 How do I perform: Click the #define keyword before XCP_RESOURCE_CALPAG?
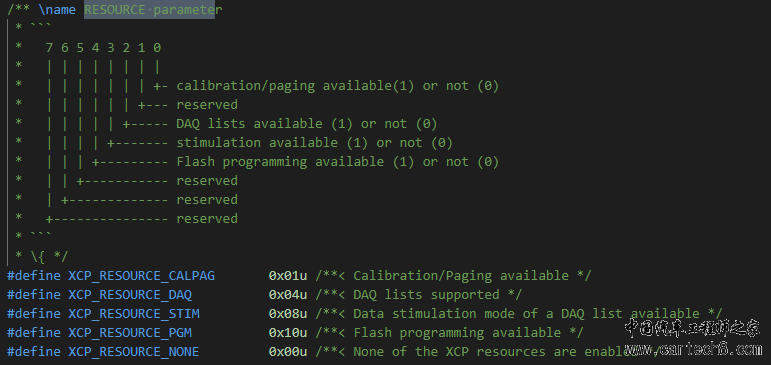34,276
